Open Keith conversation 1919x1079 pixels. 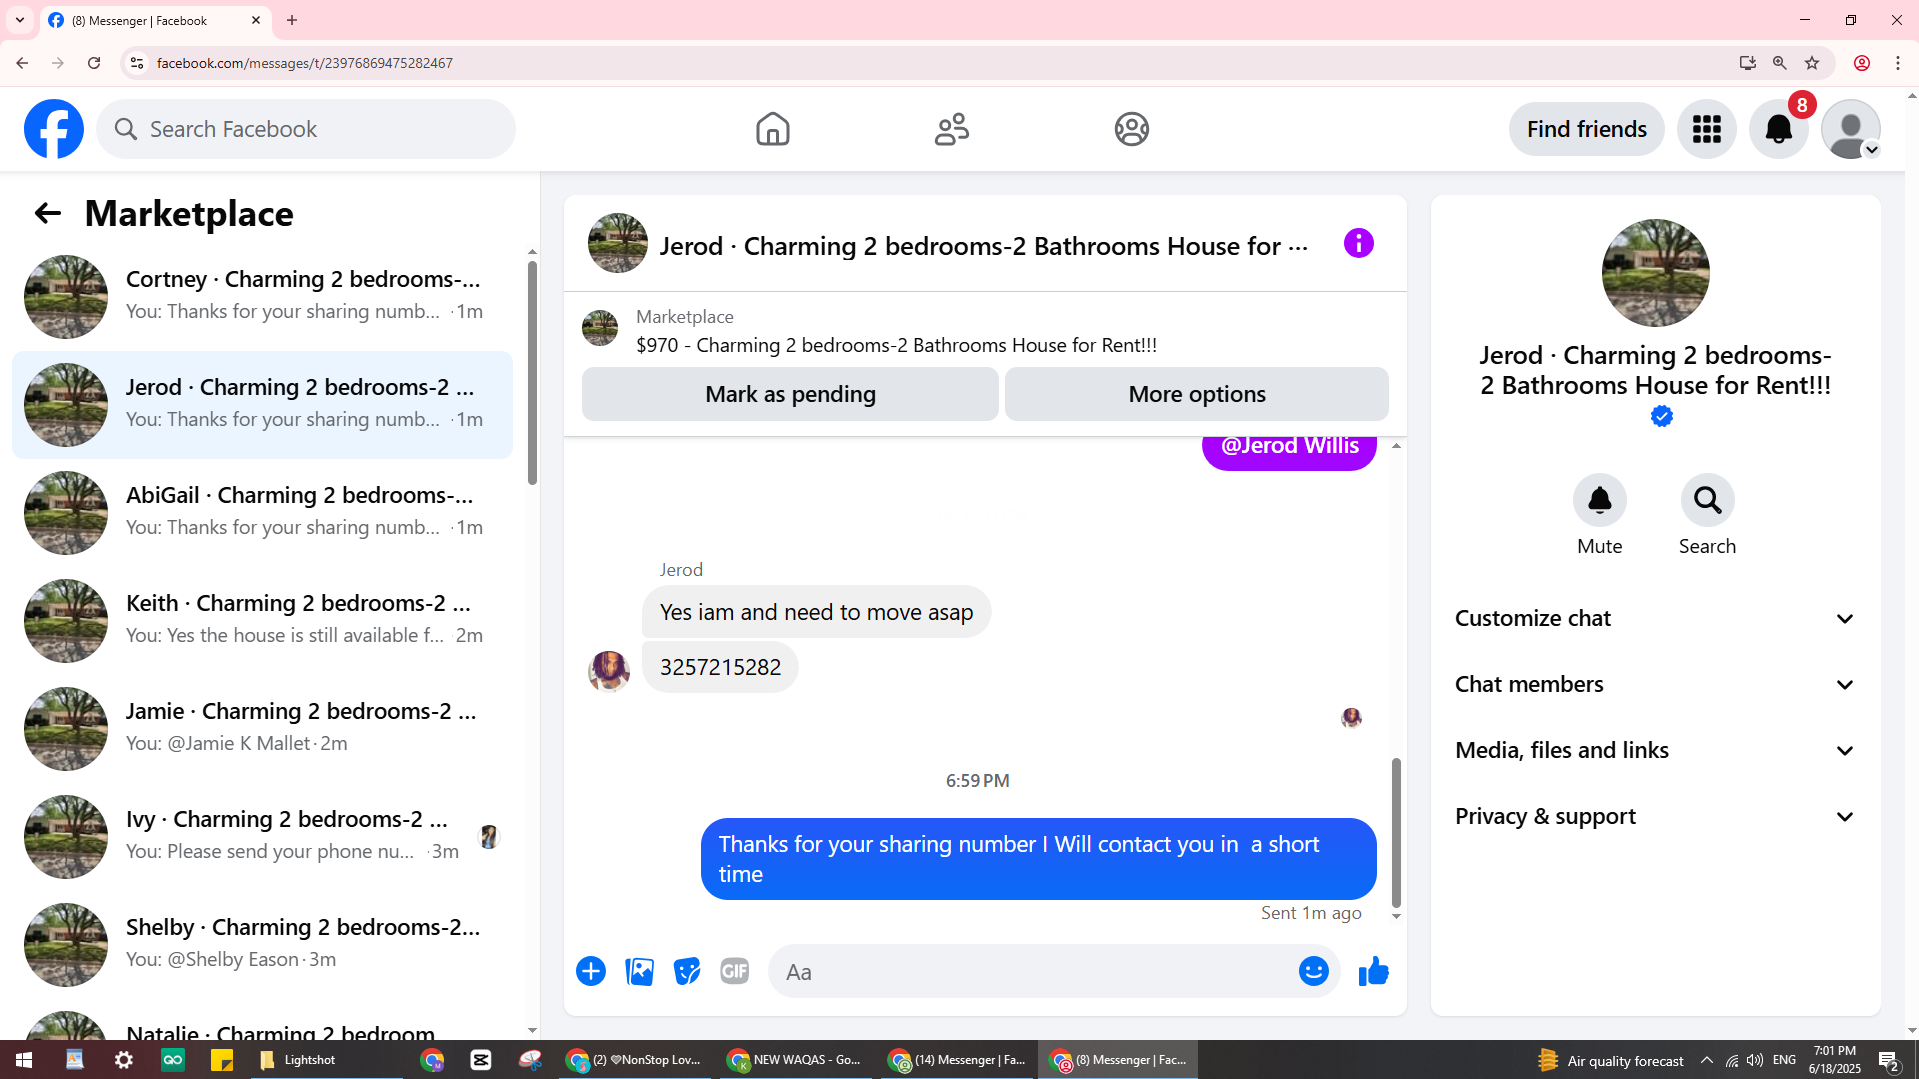[x=262, y=620]
